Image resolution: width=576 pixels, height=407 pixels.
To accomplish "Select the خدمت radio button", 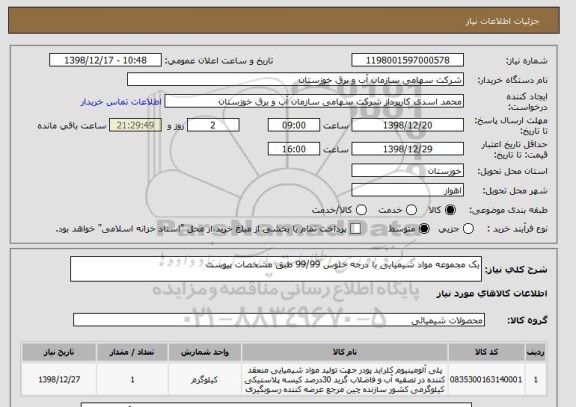I will tap(411, 210).
